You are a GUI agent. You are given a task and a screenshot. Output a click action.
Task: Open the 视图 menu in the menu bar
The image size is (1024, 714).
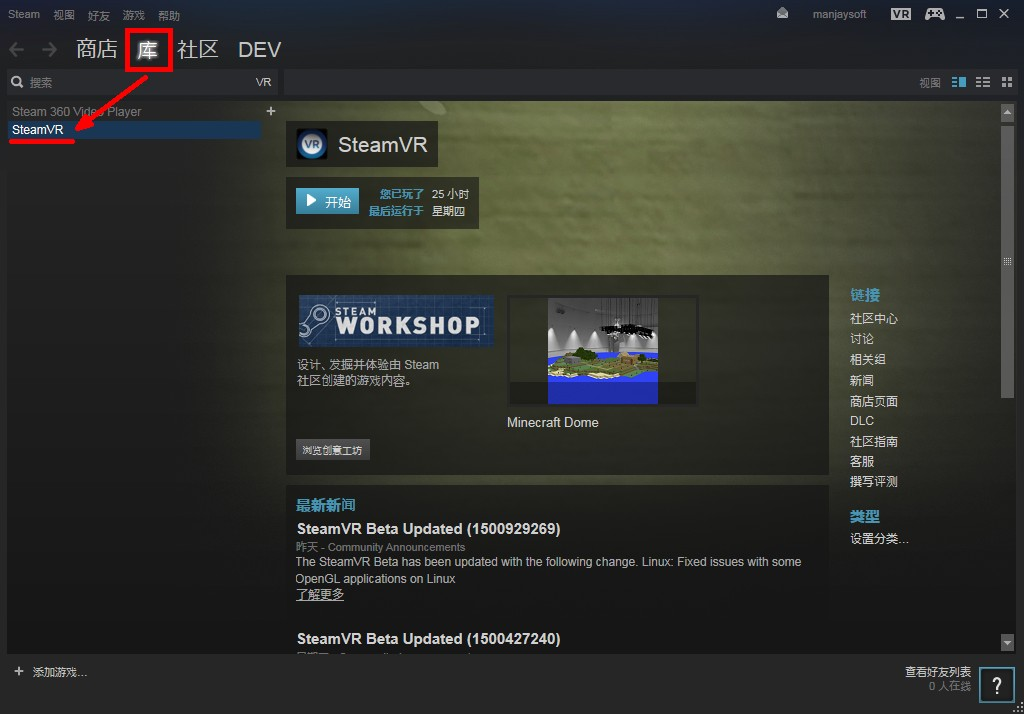[x=64, y=15]
